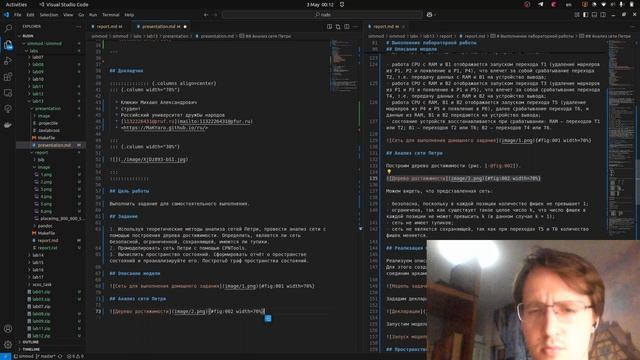This screenshot has height=360, width=640.
Task: Go forward with the navigation arrow
Action: [216, 15]
